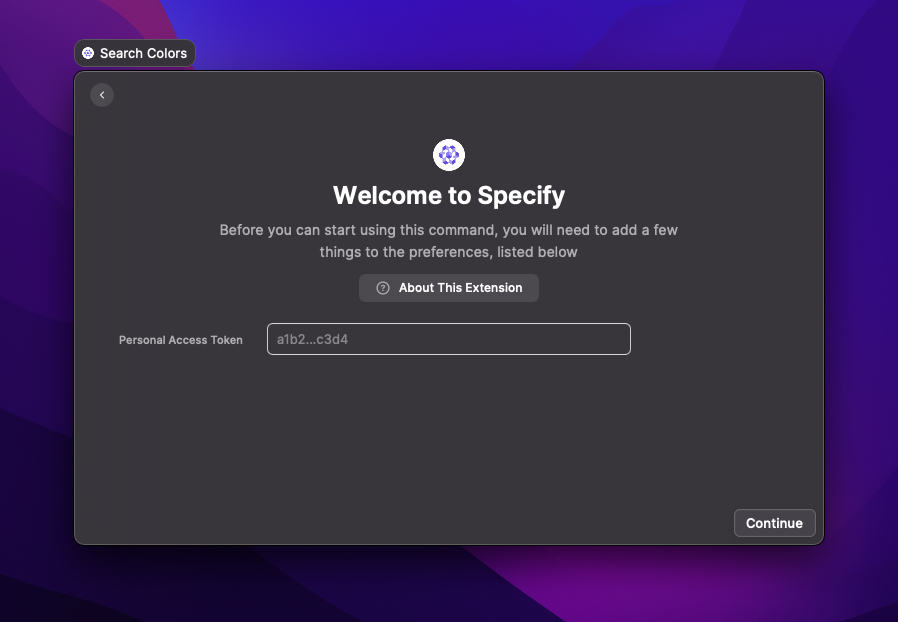
Task: Click the question mark icon in About button
Action: (x=383, y=288)
